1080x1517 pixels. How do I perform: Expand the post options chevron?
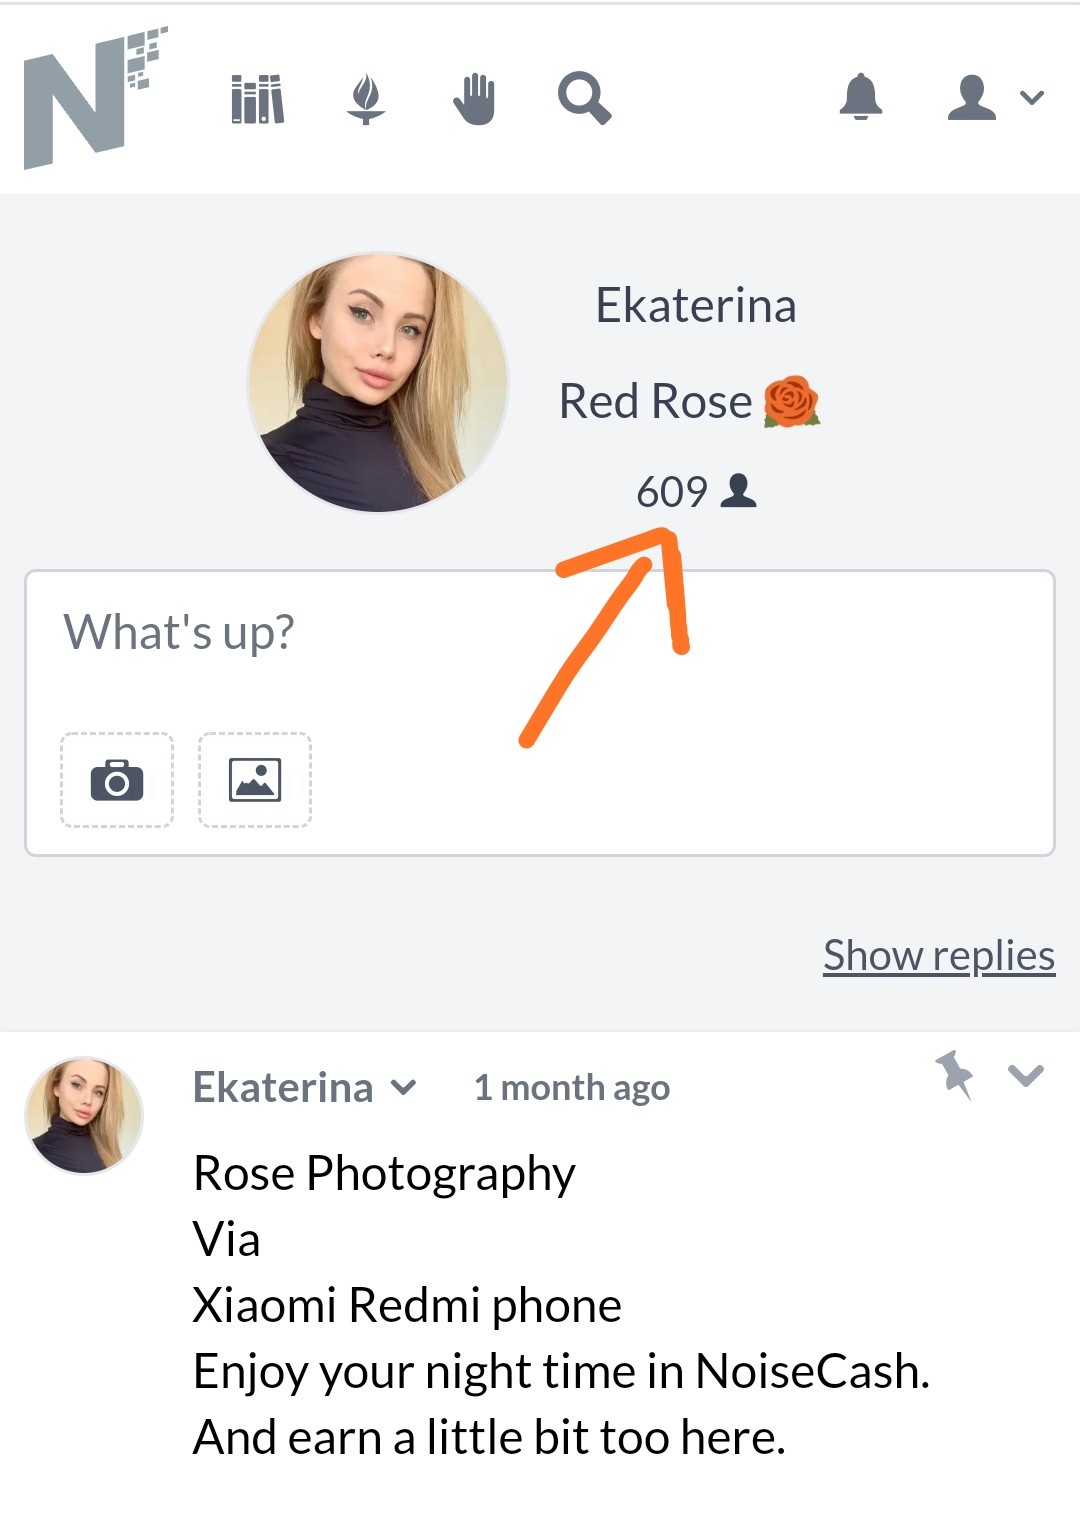point(1026,1075)
